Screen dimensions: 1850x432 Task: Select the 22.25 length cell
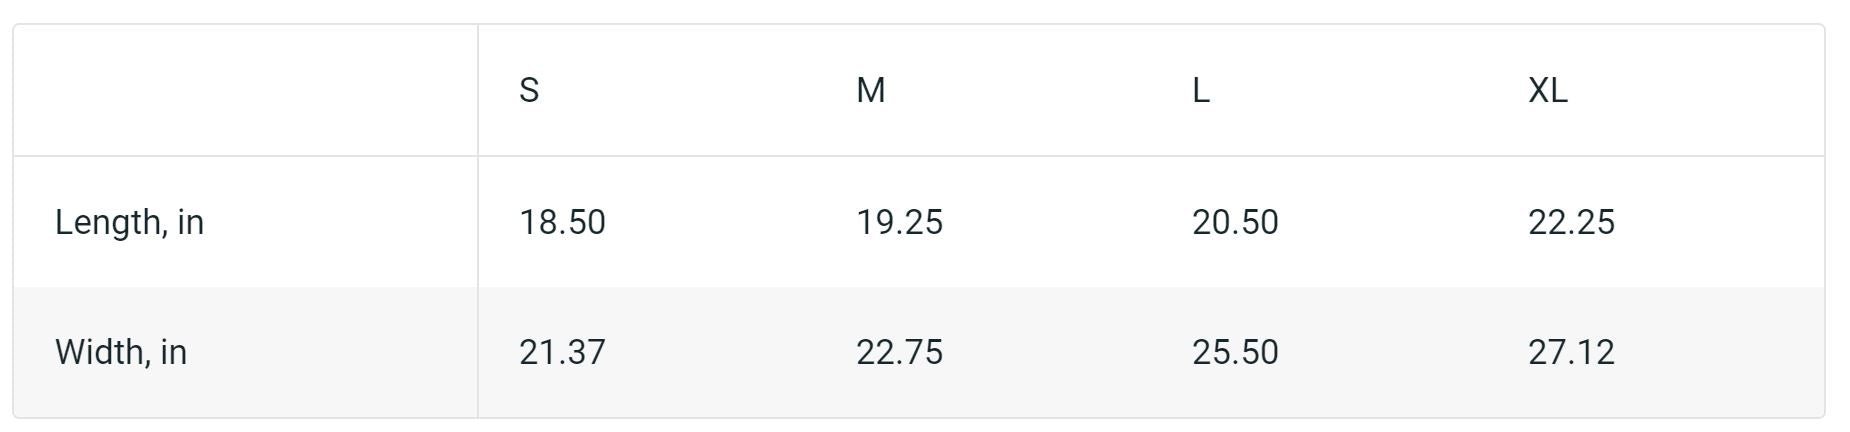tap(1571, 222)
